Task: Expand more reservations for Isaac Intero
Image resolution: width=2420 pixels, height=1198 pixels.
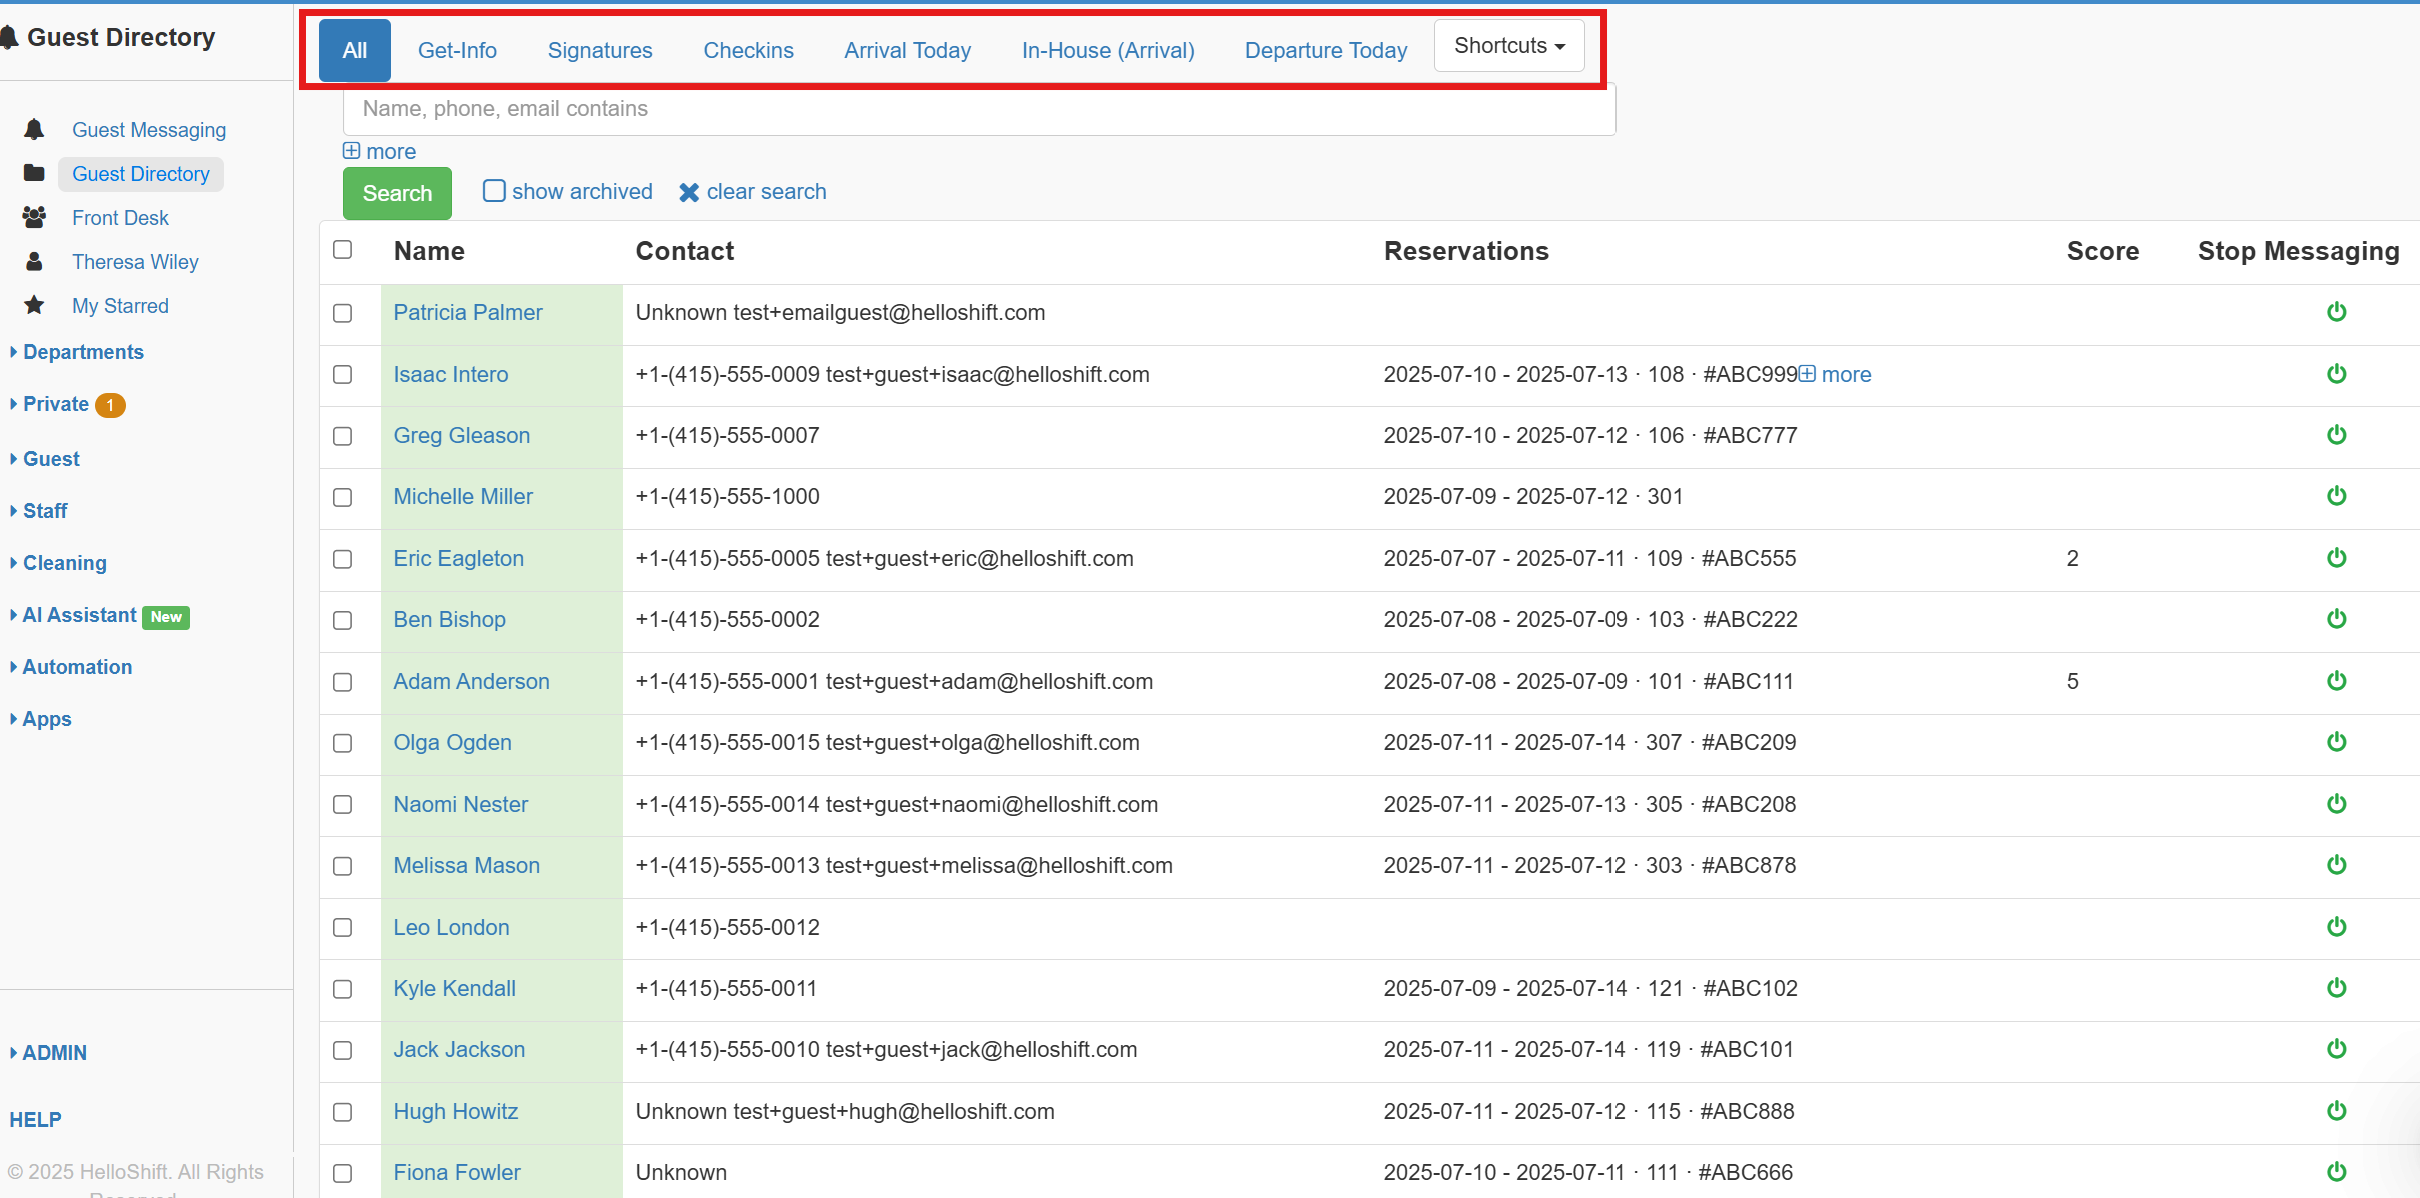Action: point(1836,374)
